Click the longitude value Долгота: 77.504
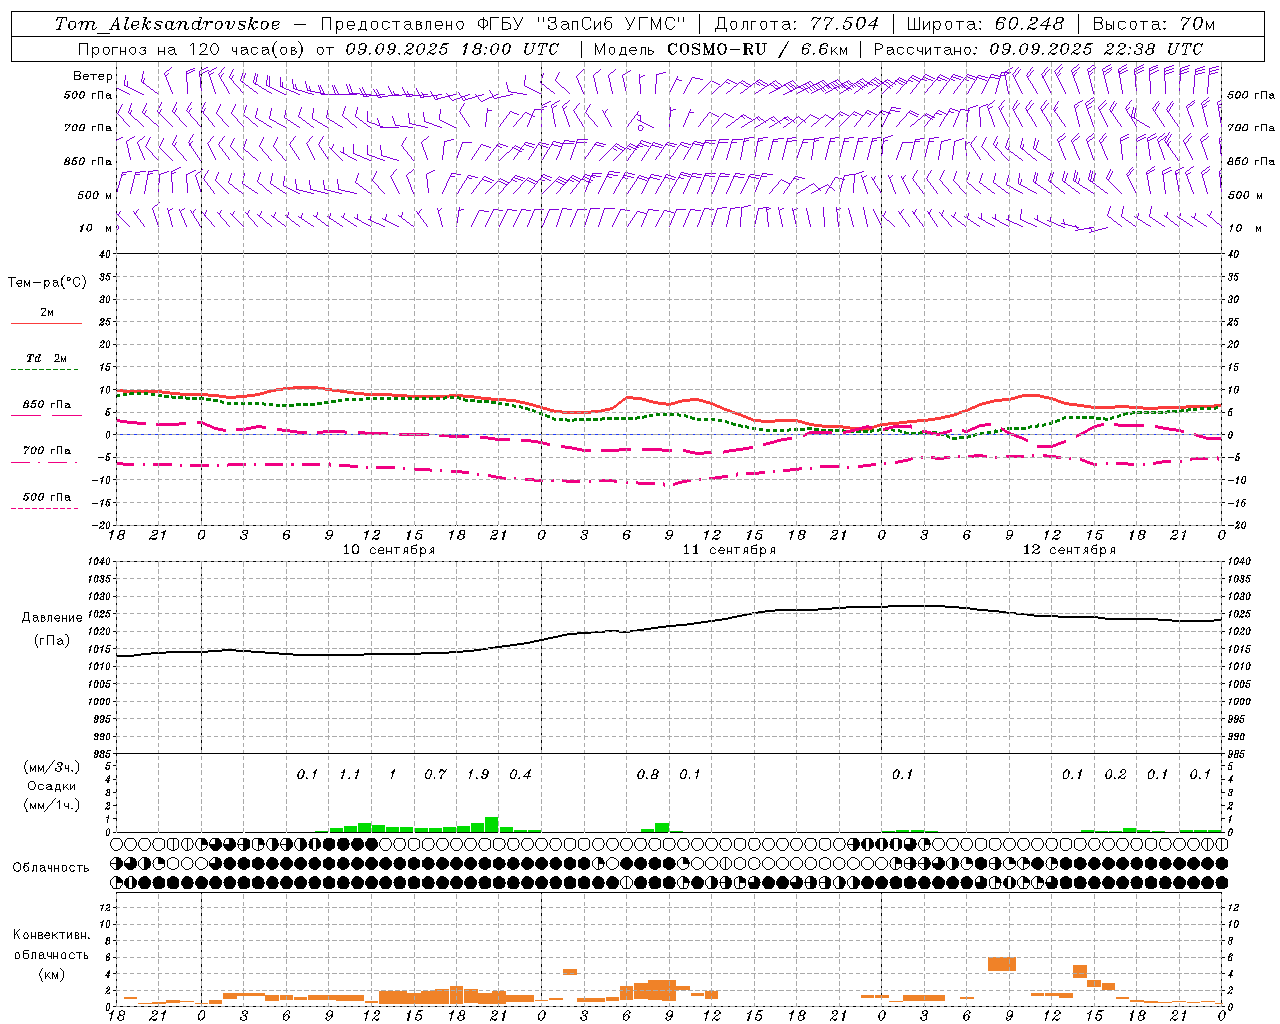This screenshot has width=1280, height=1024. pos(797,23)
